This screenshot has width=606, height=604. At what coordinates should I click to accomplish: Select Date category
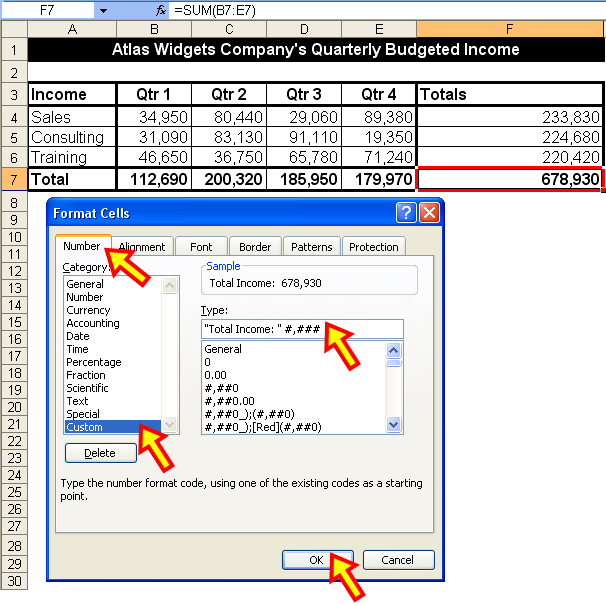click(x=113, y=336)
